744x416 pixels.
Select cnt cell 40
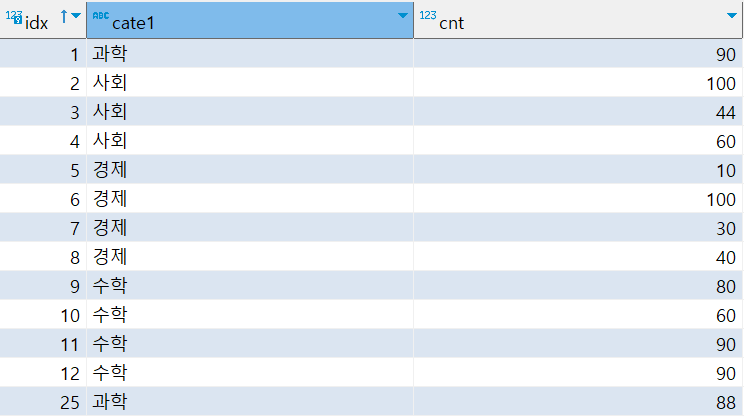(x=578, y=257)
